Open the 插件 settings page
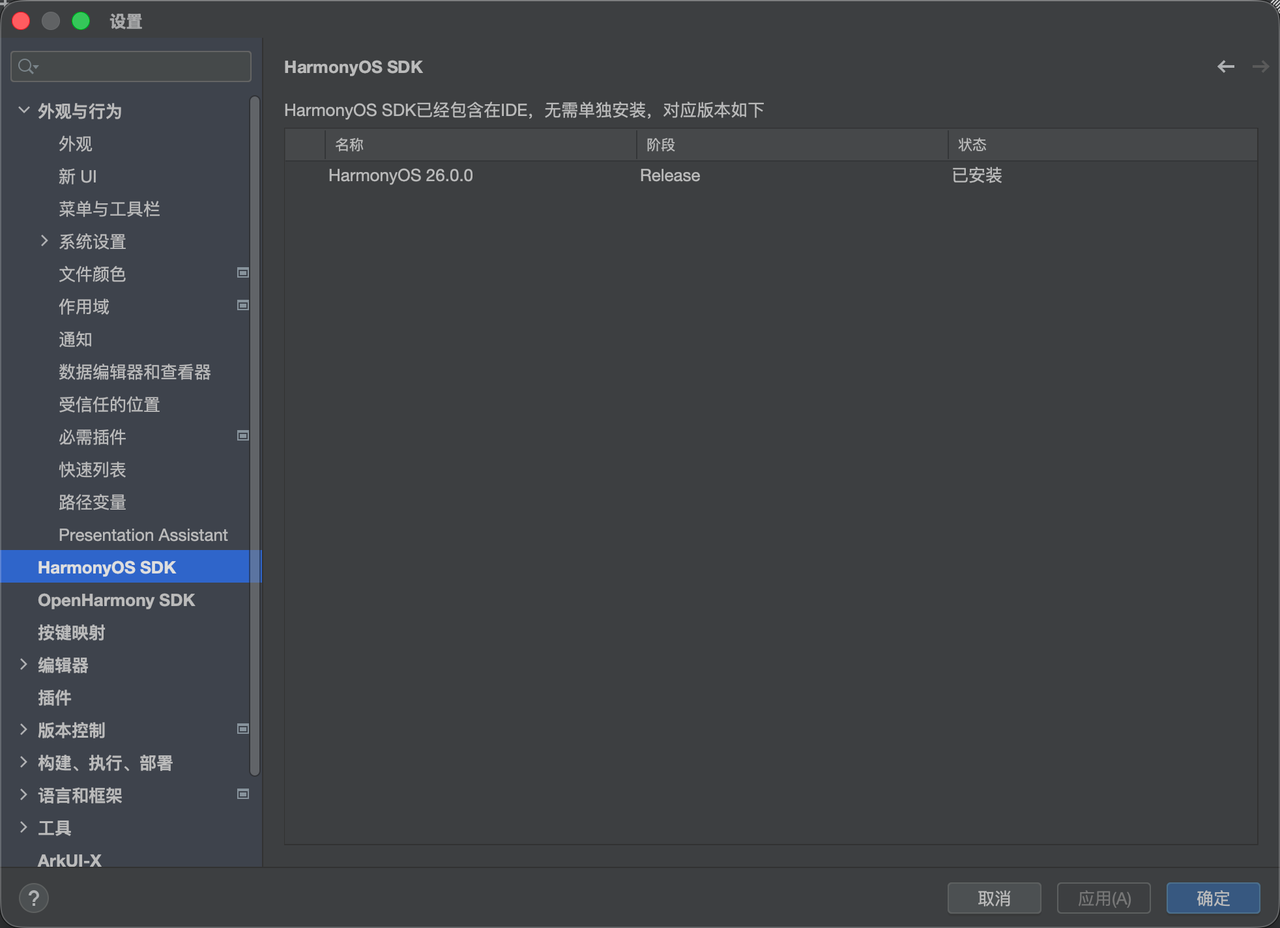Screen dimensions: 1280x928 pyautogui.click(x=55, y=697)
